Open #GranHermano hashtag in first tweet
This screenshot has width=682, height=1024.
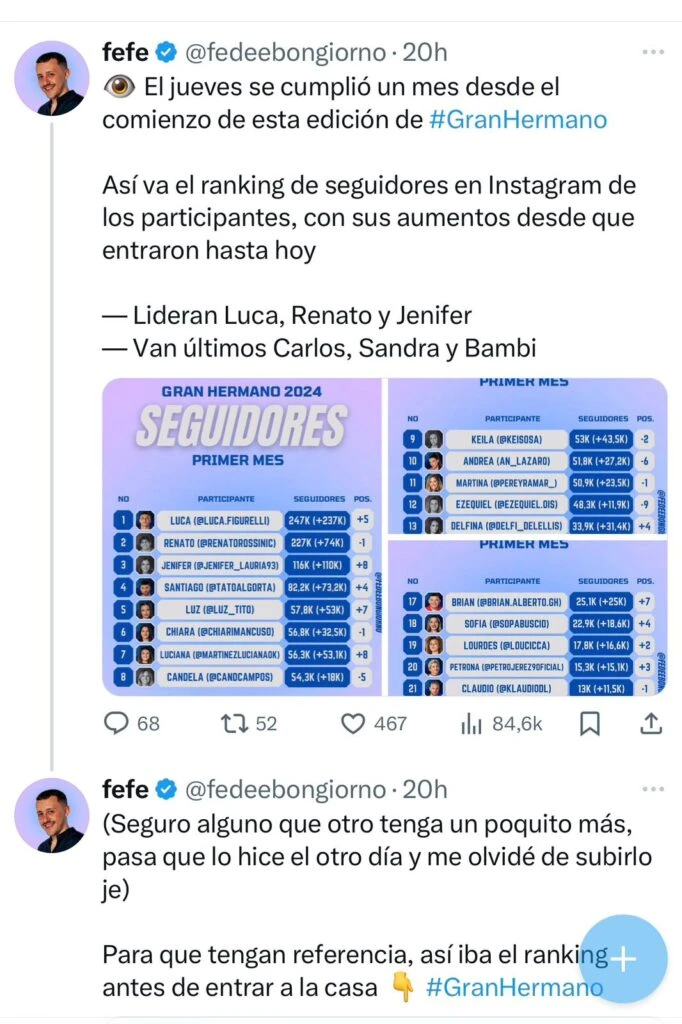point(517,119)
